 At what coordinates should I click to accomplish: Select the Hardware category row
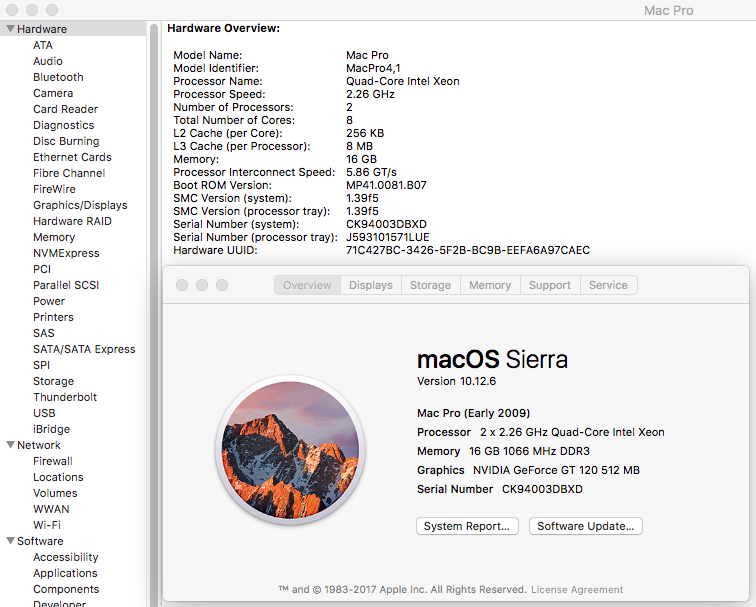73,29
